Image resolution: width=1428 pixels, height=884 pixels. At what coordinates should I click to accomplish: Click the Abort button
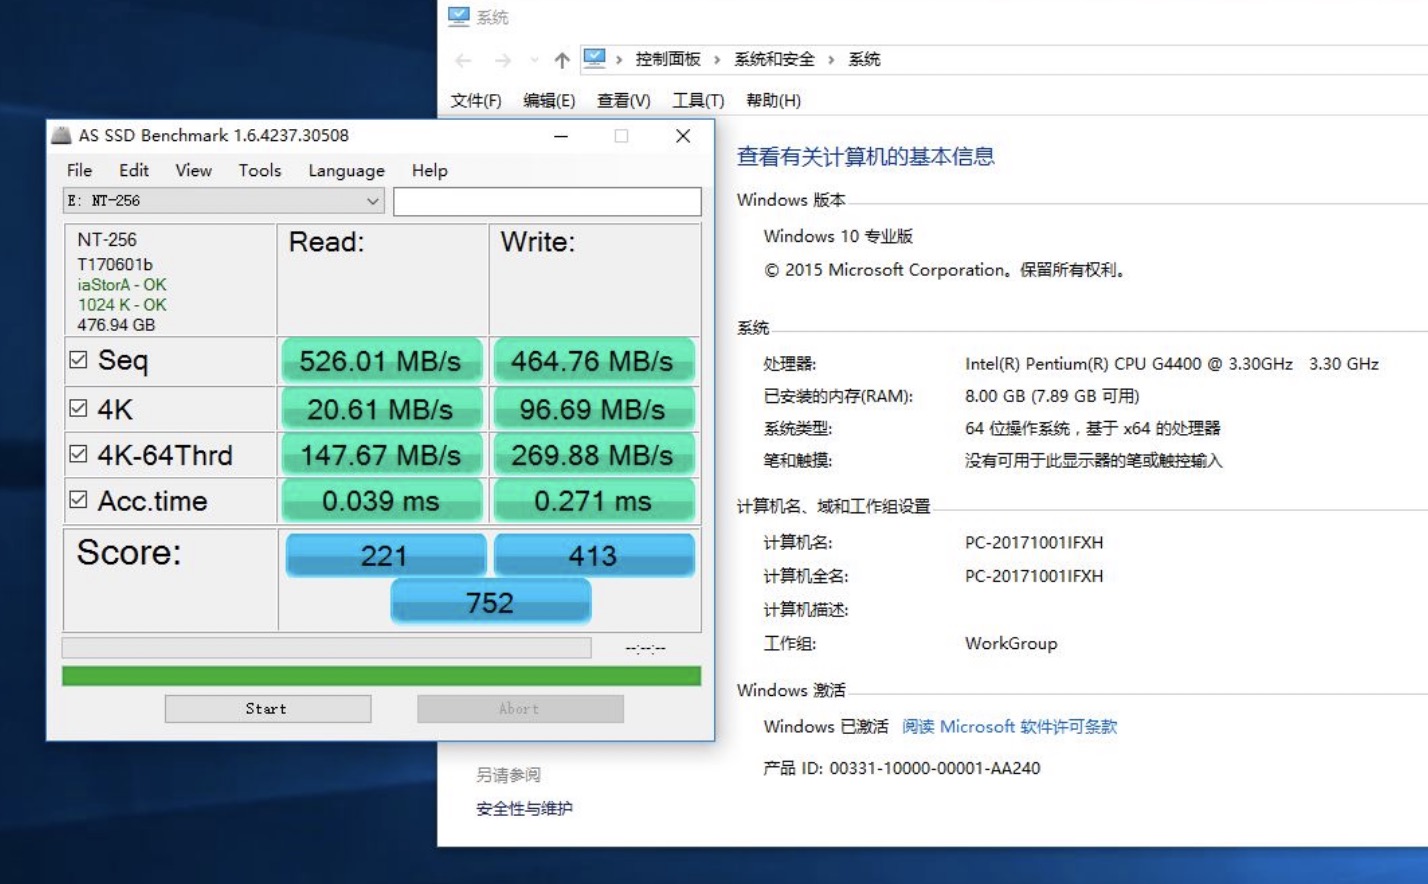click(520, 708)
